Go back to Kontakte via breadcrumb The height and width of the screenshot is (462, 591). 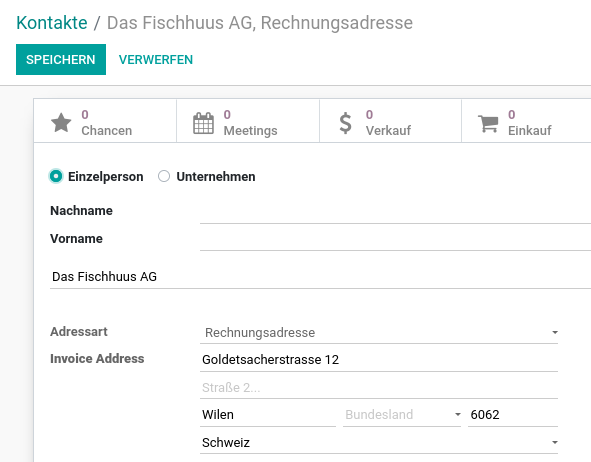52,23
